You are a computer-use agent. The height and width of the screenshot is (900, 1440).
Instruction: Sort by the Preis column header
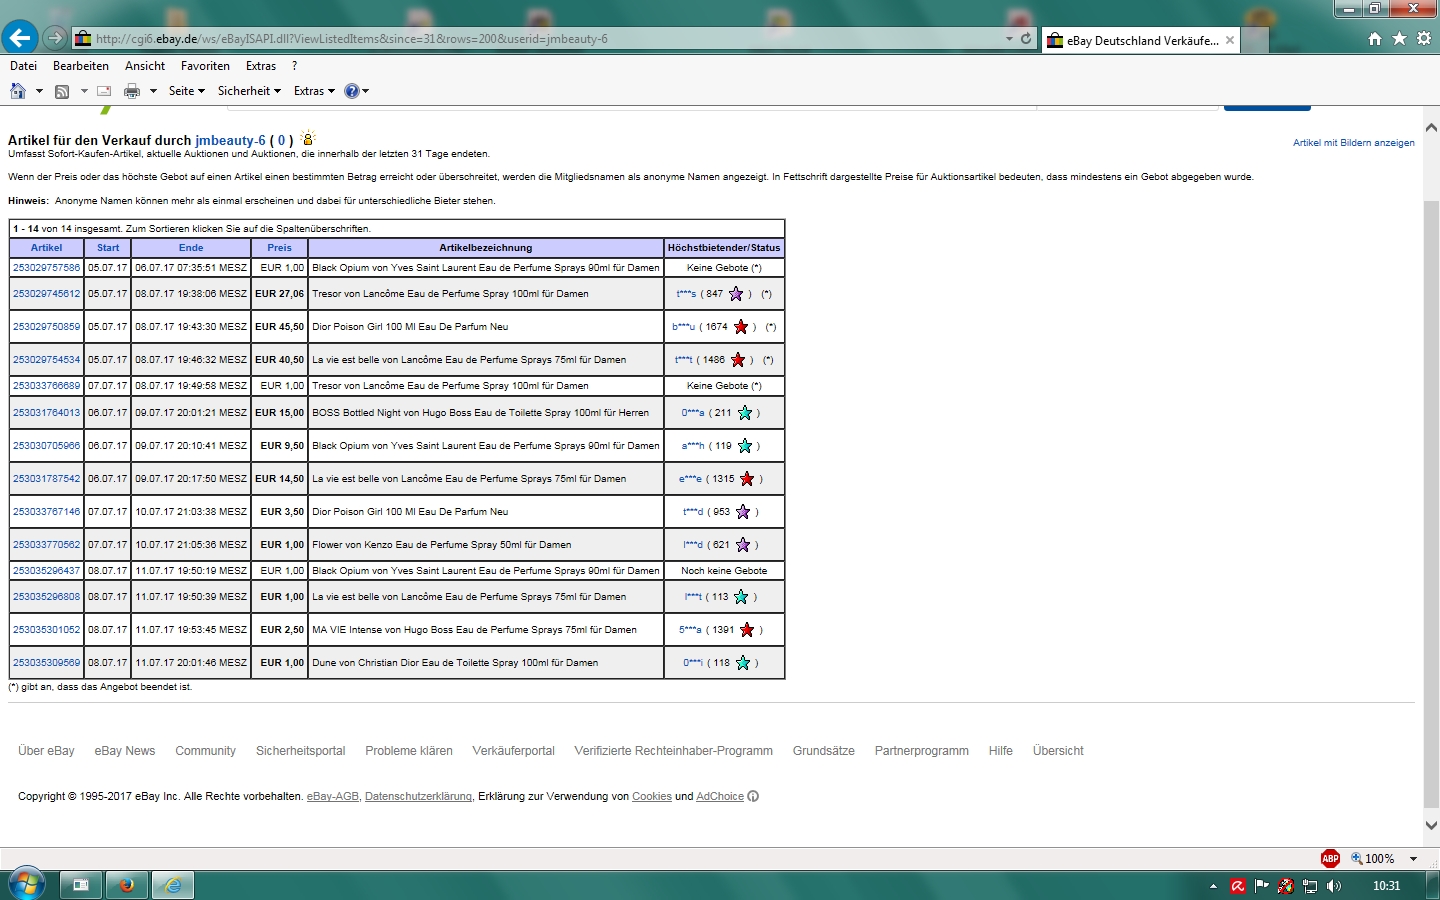[280, 248]
